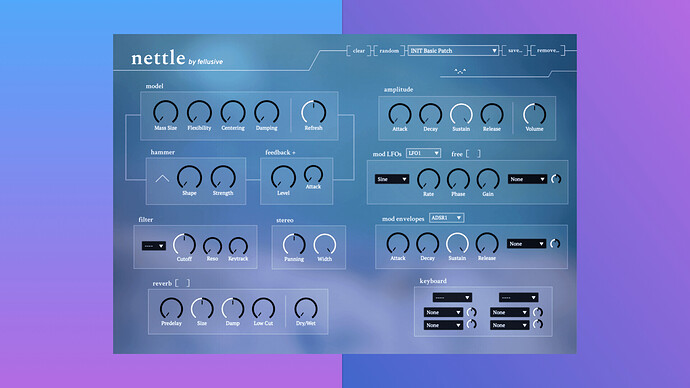This screenshot has width=690, height=388.
Task: Click the LFO Gain knob
Action: pos(488,179)
